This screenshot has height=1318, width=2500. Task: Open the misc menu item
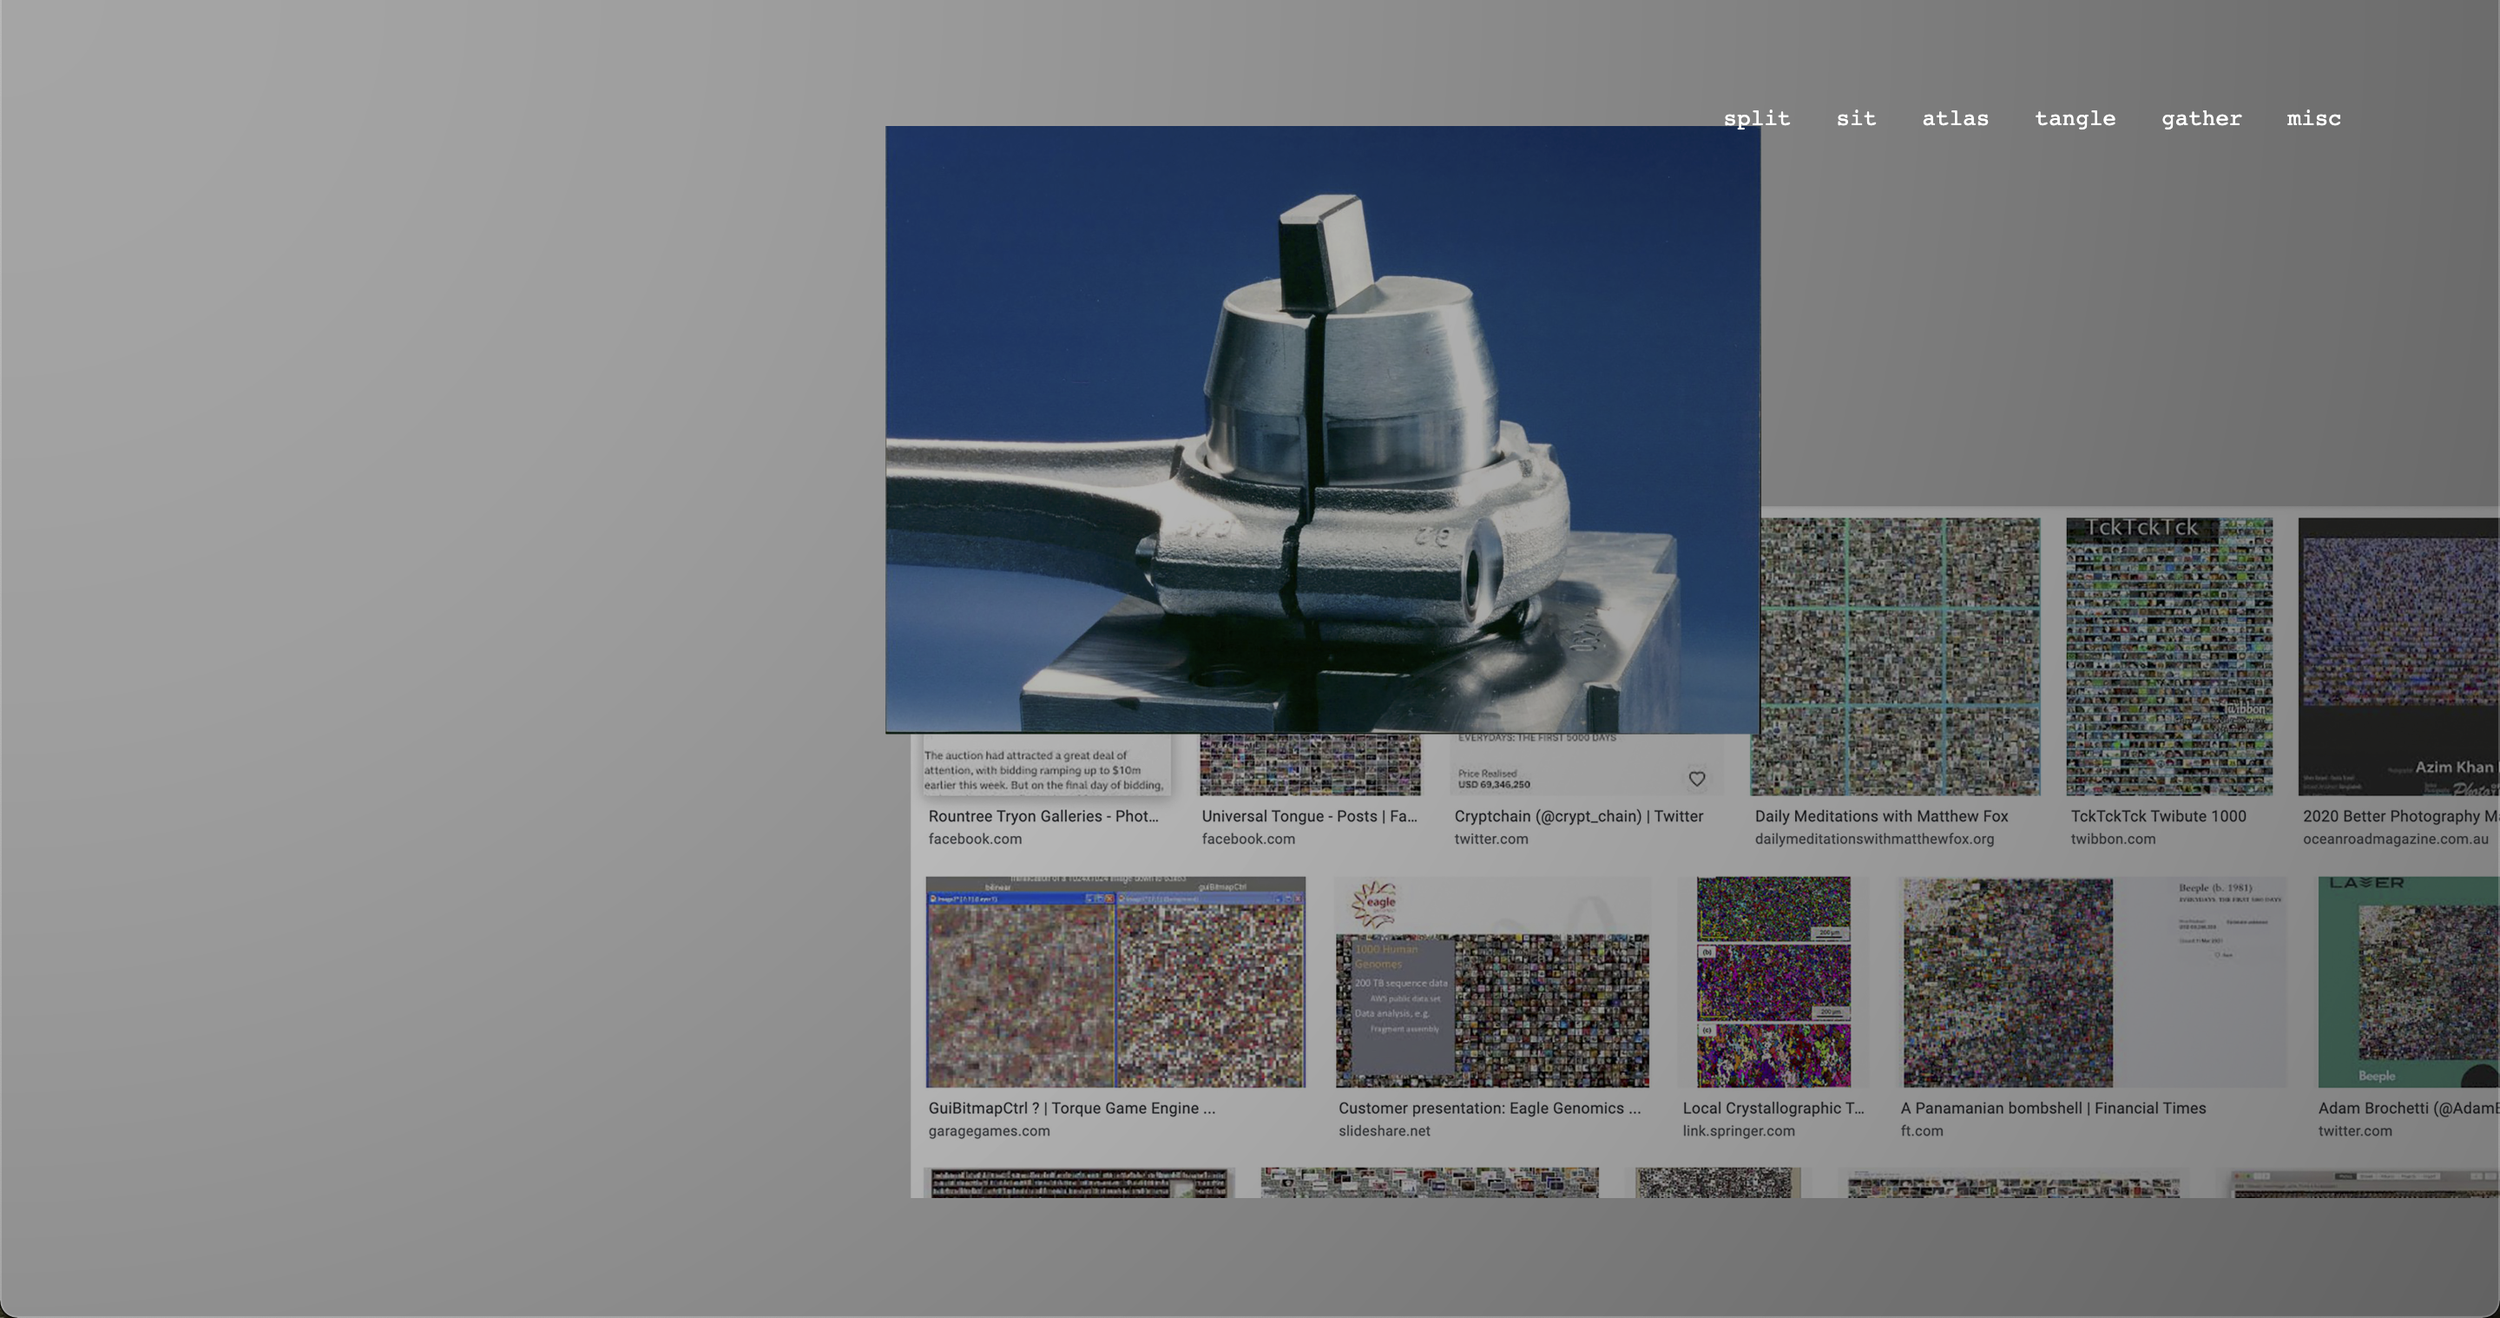click(x=2314, y=118)
